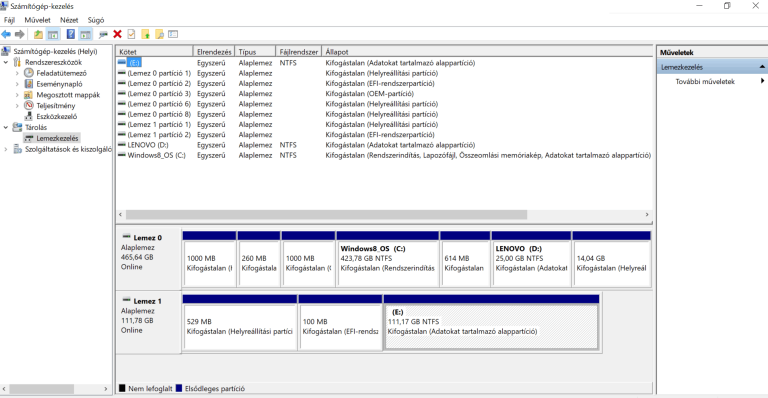Expand További műveletek submenu arrow

click(x=762, y=81)
